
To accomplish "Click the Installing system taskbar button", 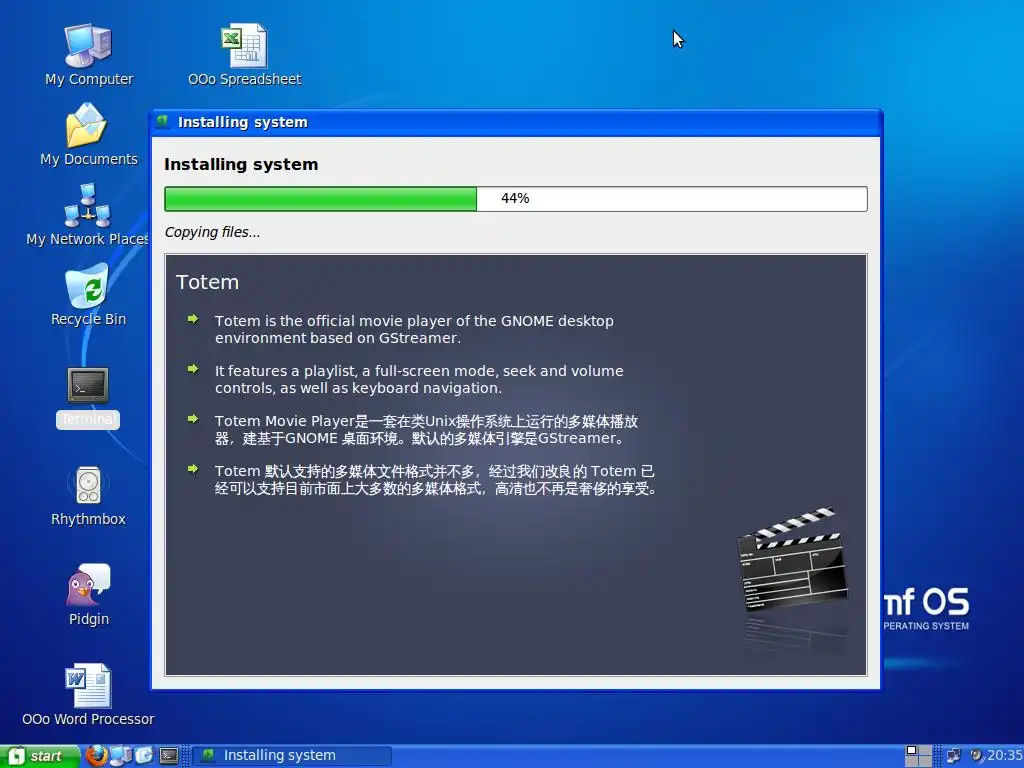I will click(x=292, y=756).
